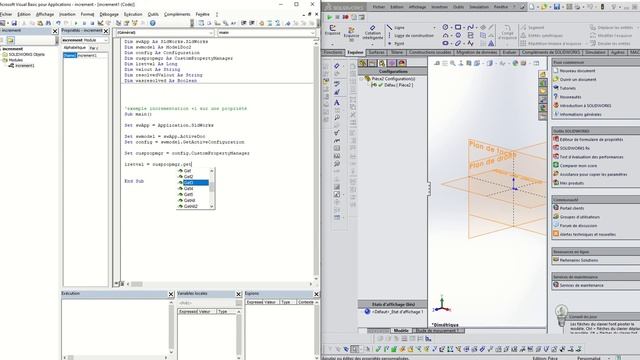Screen dimensions: 640x360
Task: Open Exécution menu in VBA editor
Action: pos(133,14)
